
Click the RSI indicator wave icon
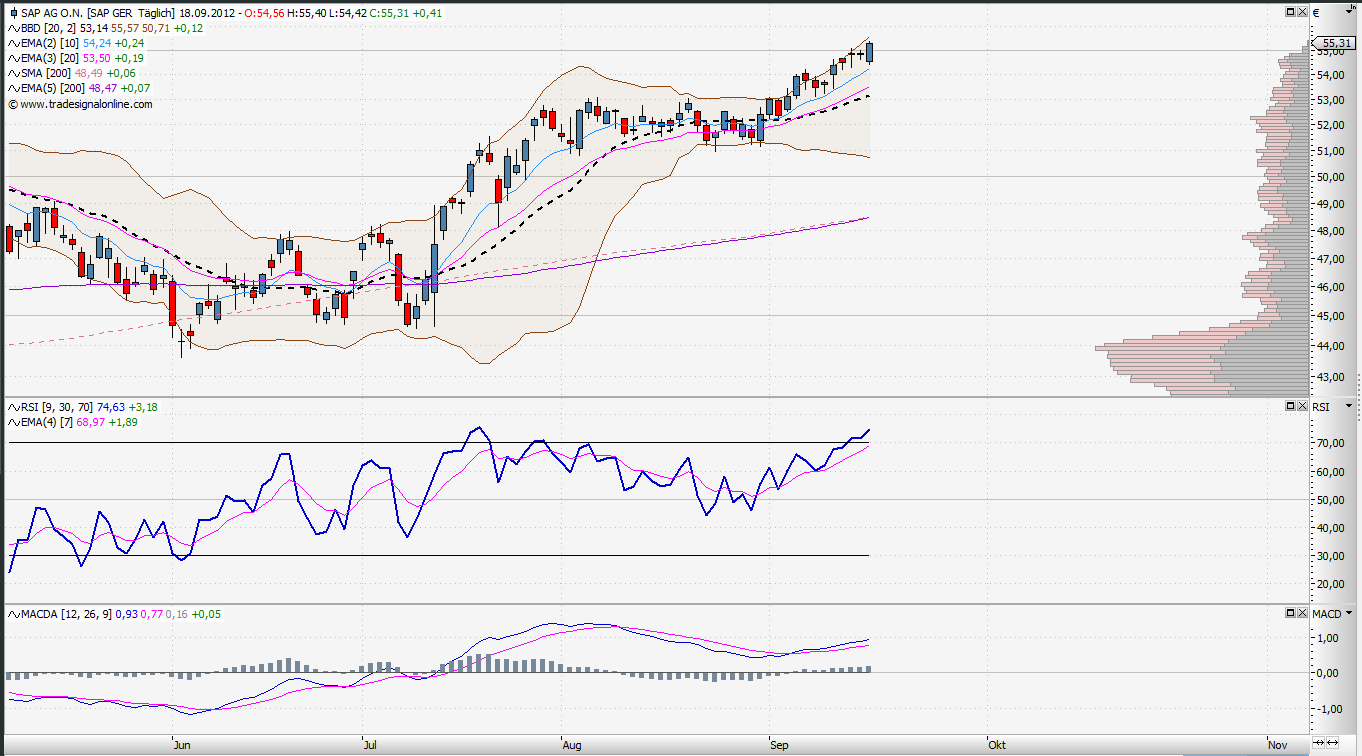(x=13, y=407)
